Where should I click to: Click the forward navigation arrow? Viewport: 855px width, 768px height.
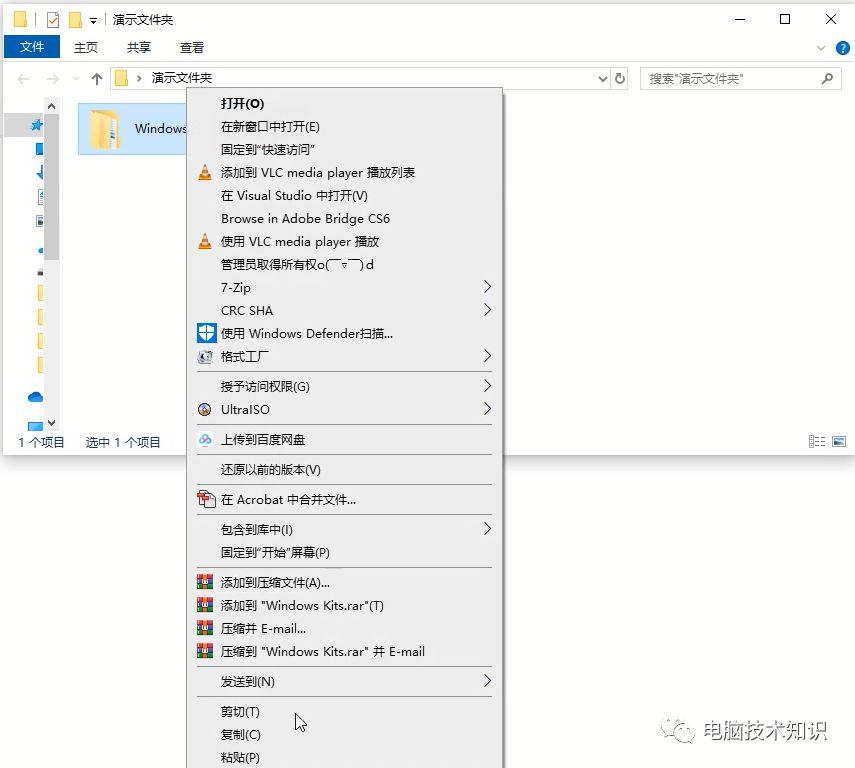53,79
